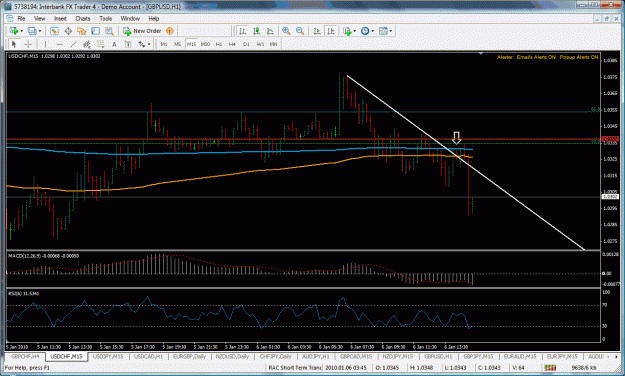Select the Crosshair tool
The image size is (625, 376).
(x=28, y=44)
